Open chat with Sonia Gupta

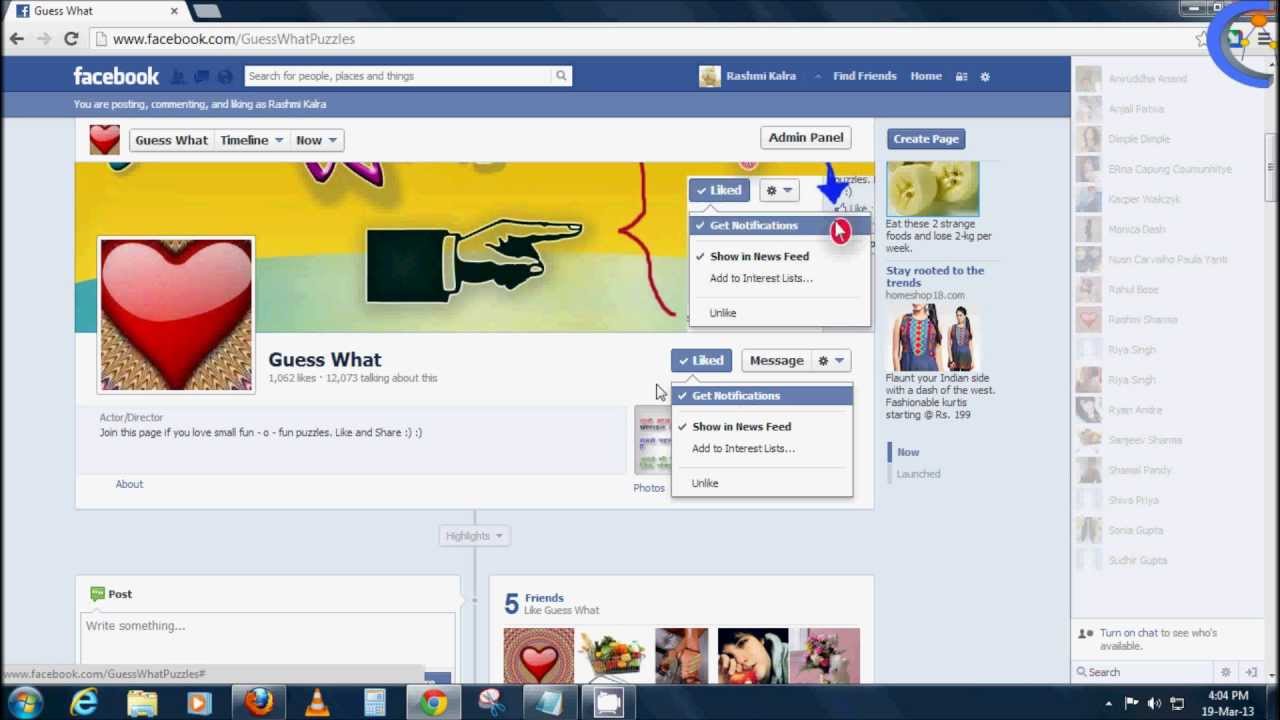coord(1135,530)
